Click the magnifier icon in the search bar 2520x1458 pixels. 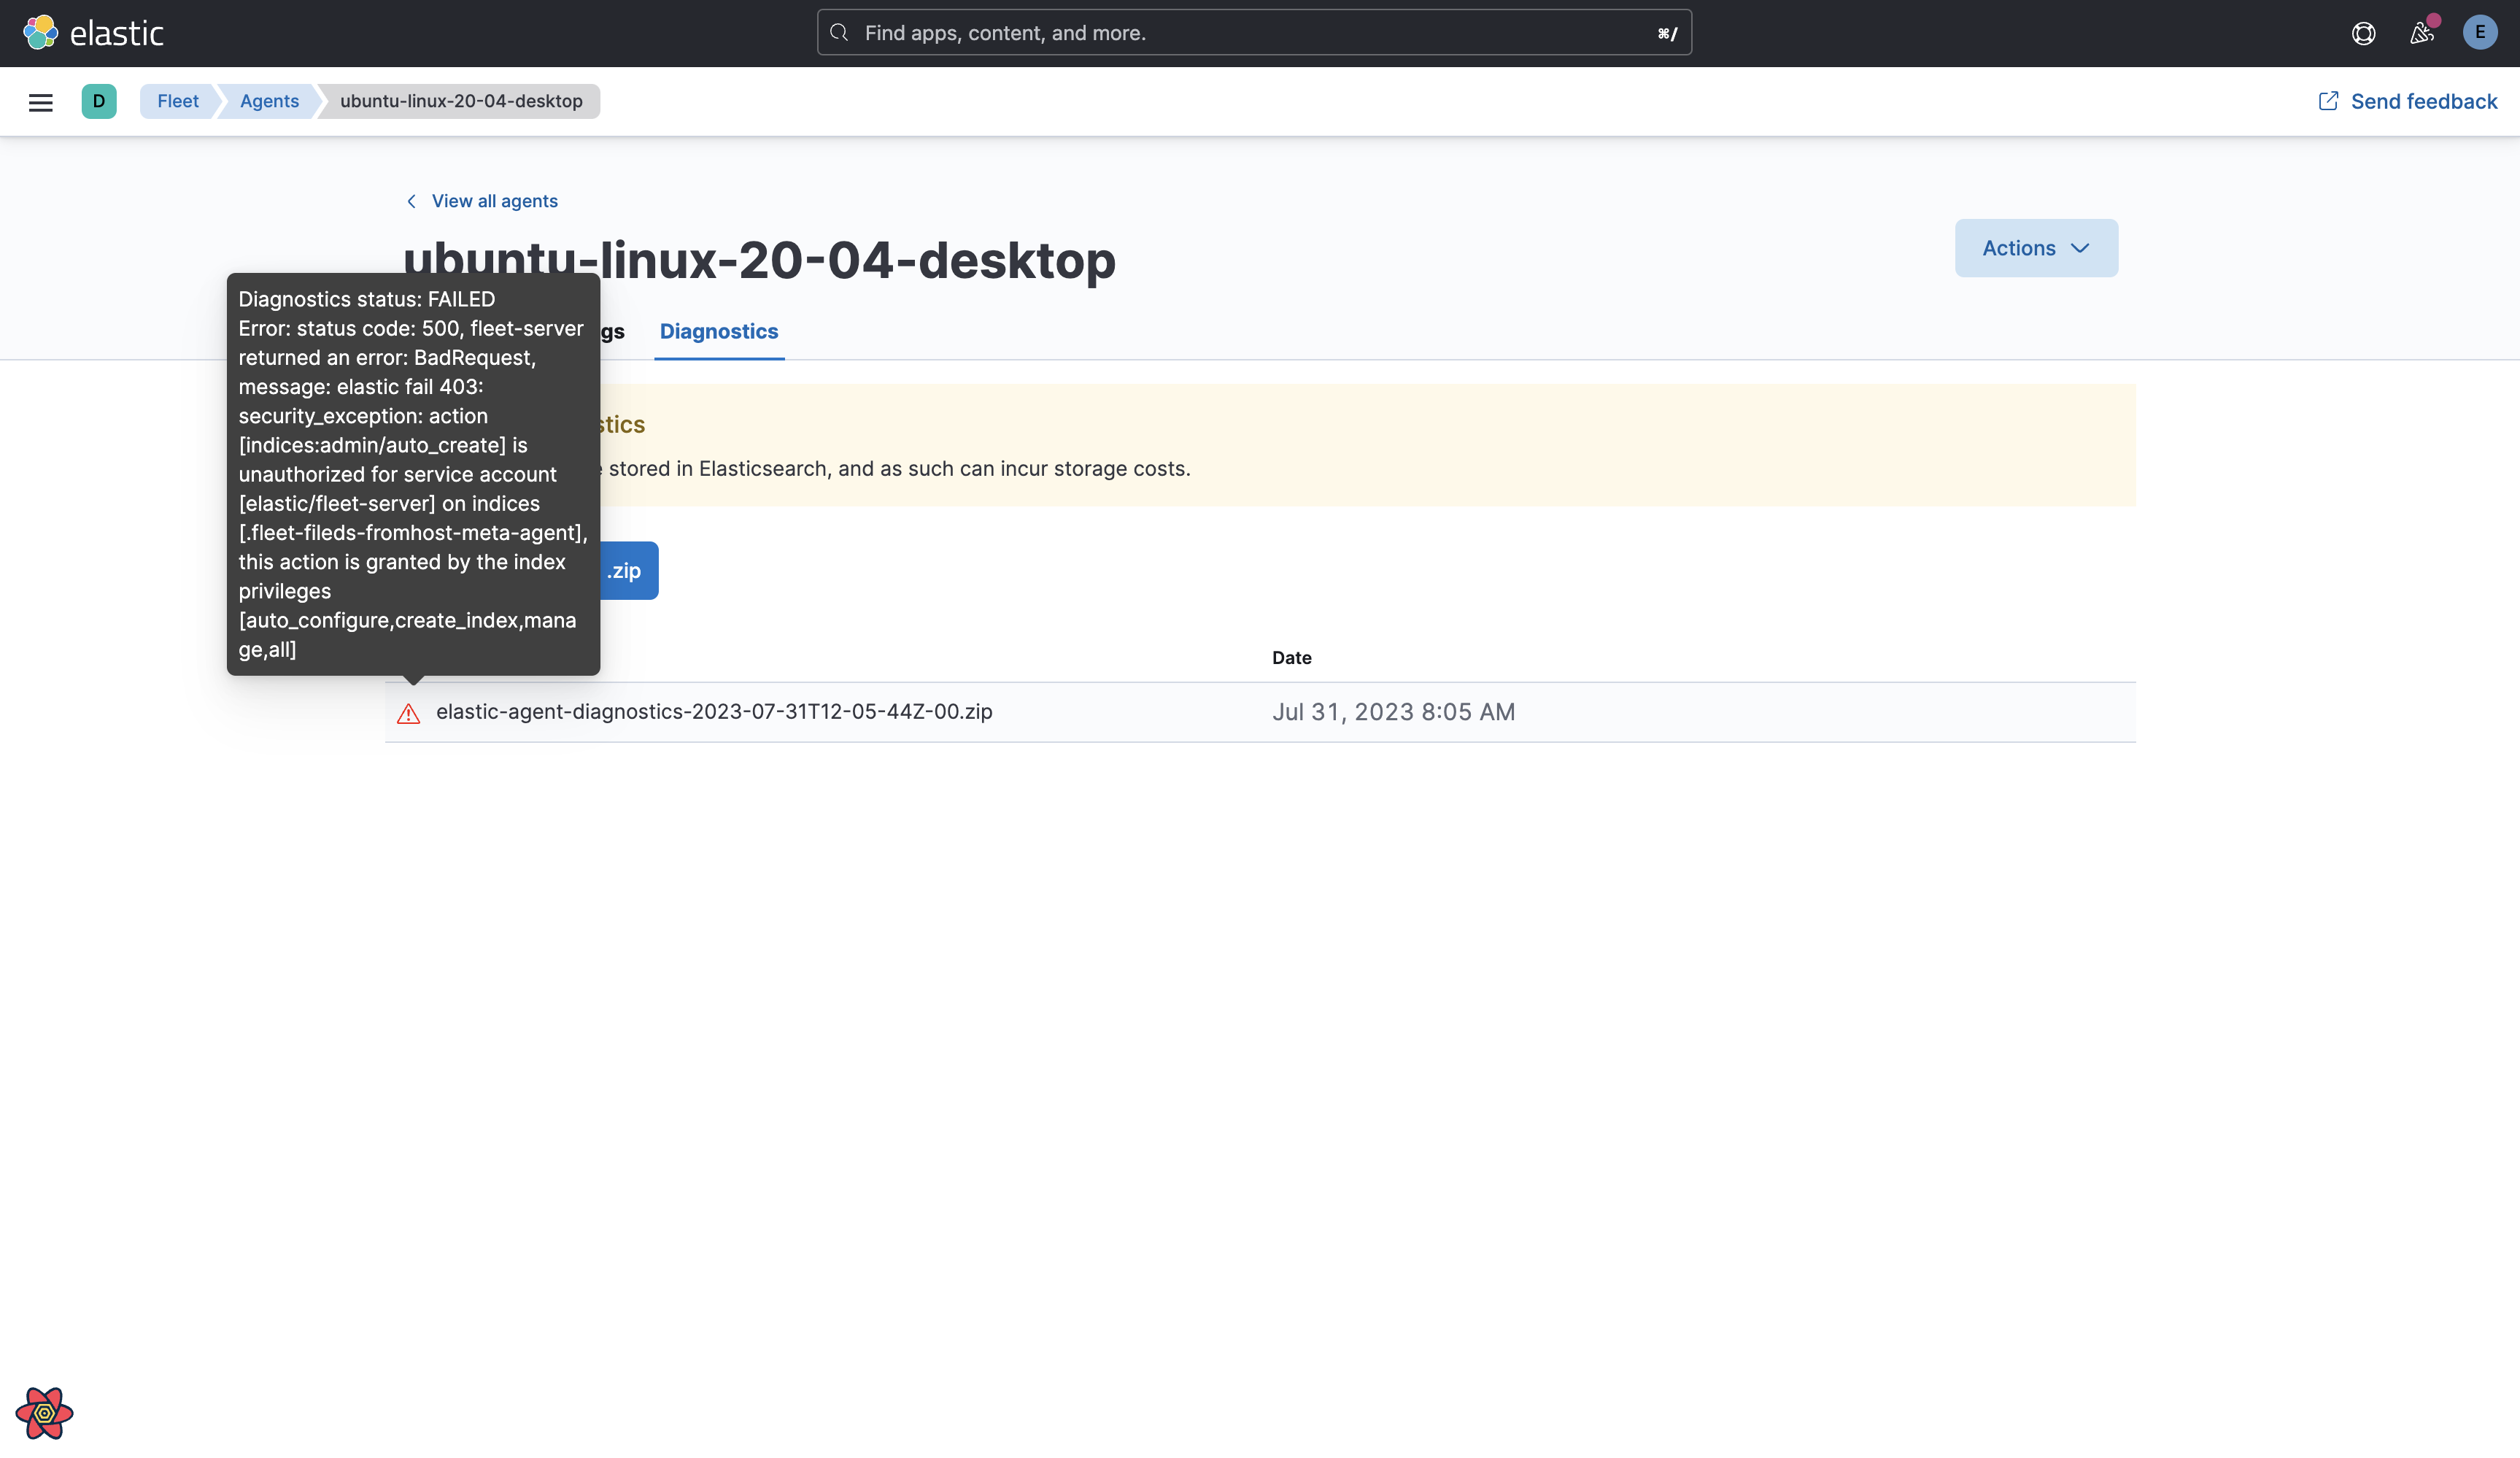tap(839, 32)
